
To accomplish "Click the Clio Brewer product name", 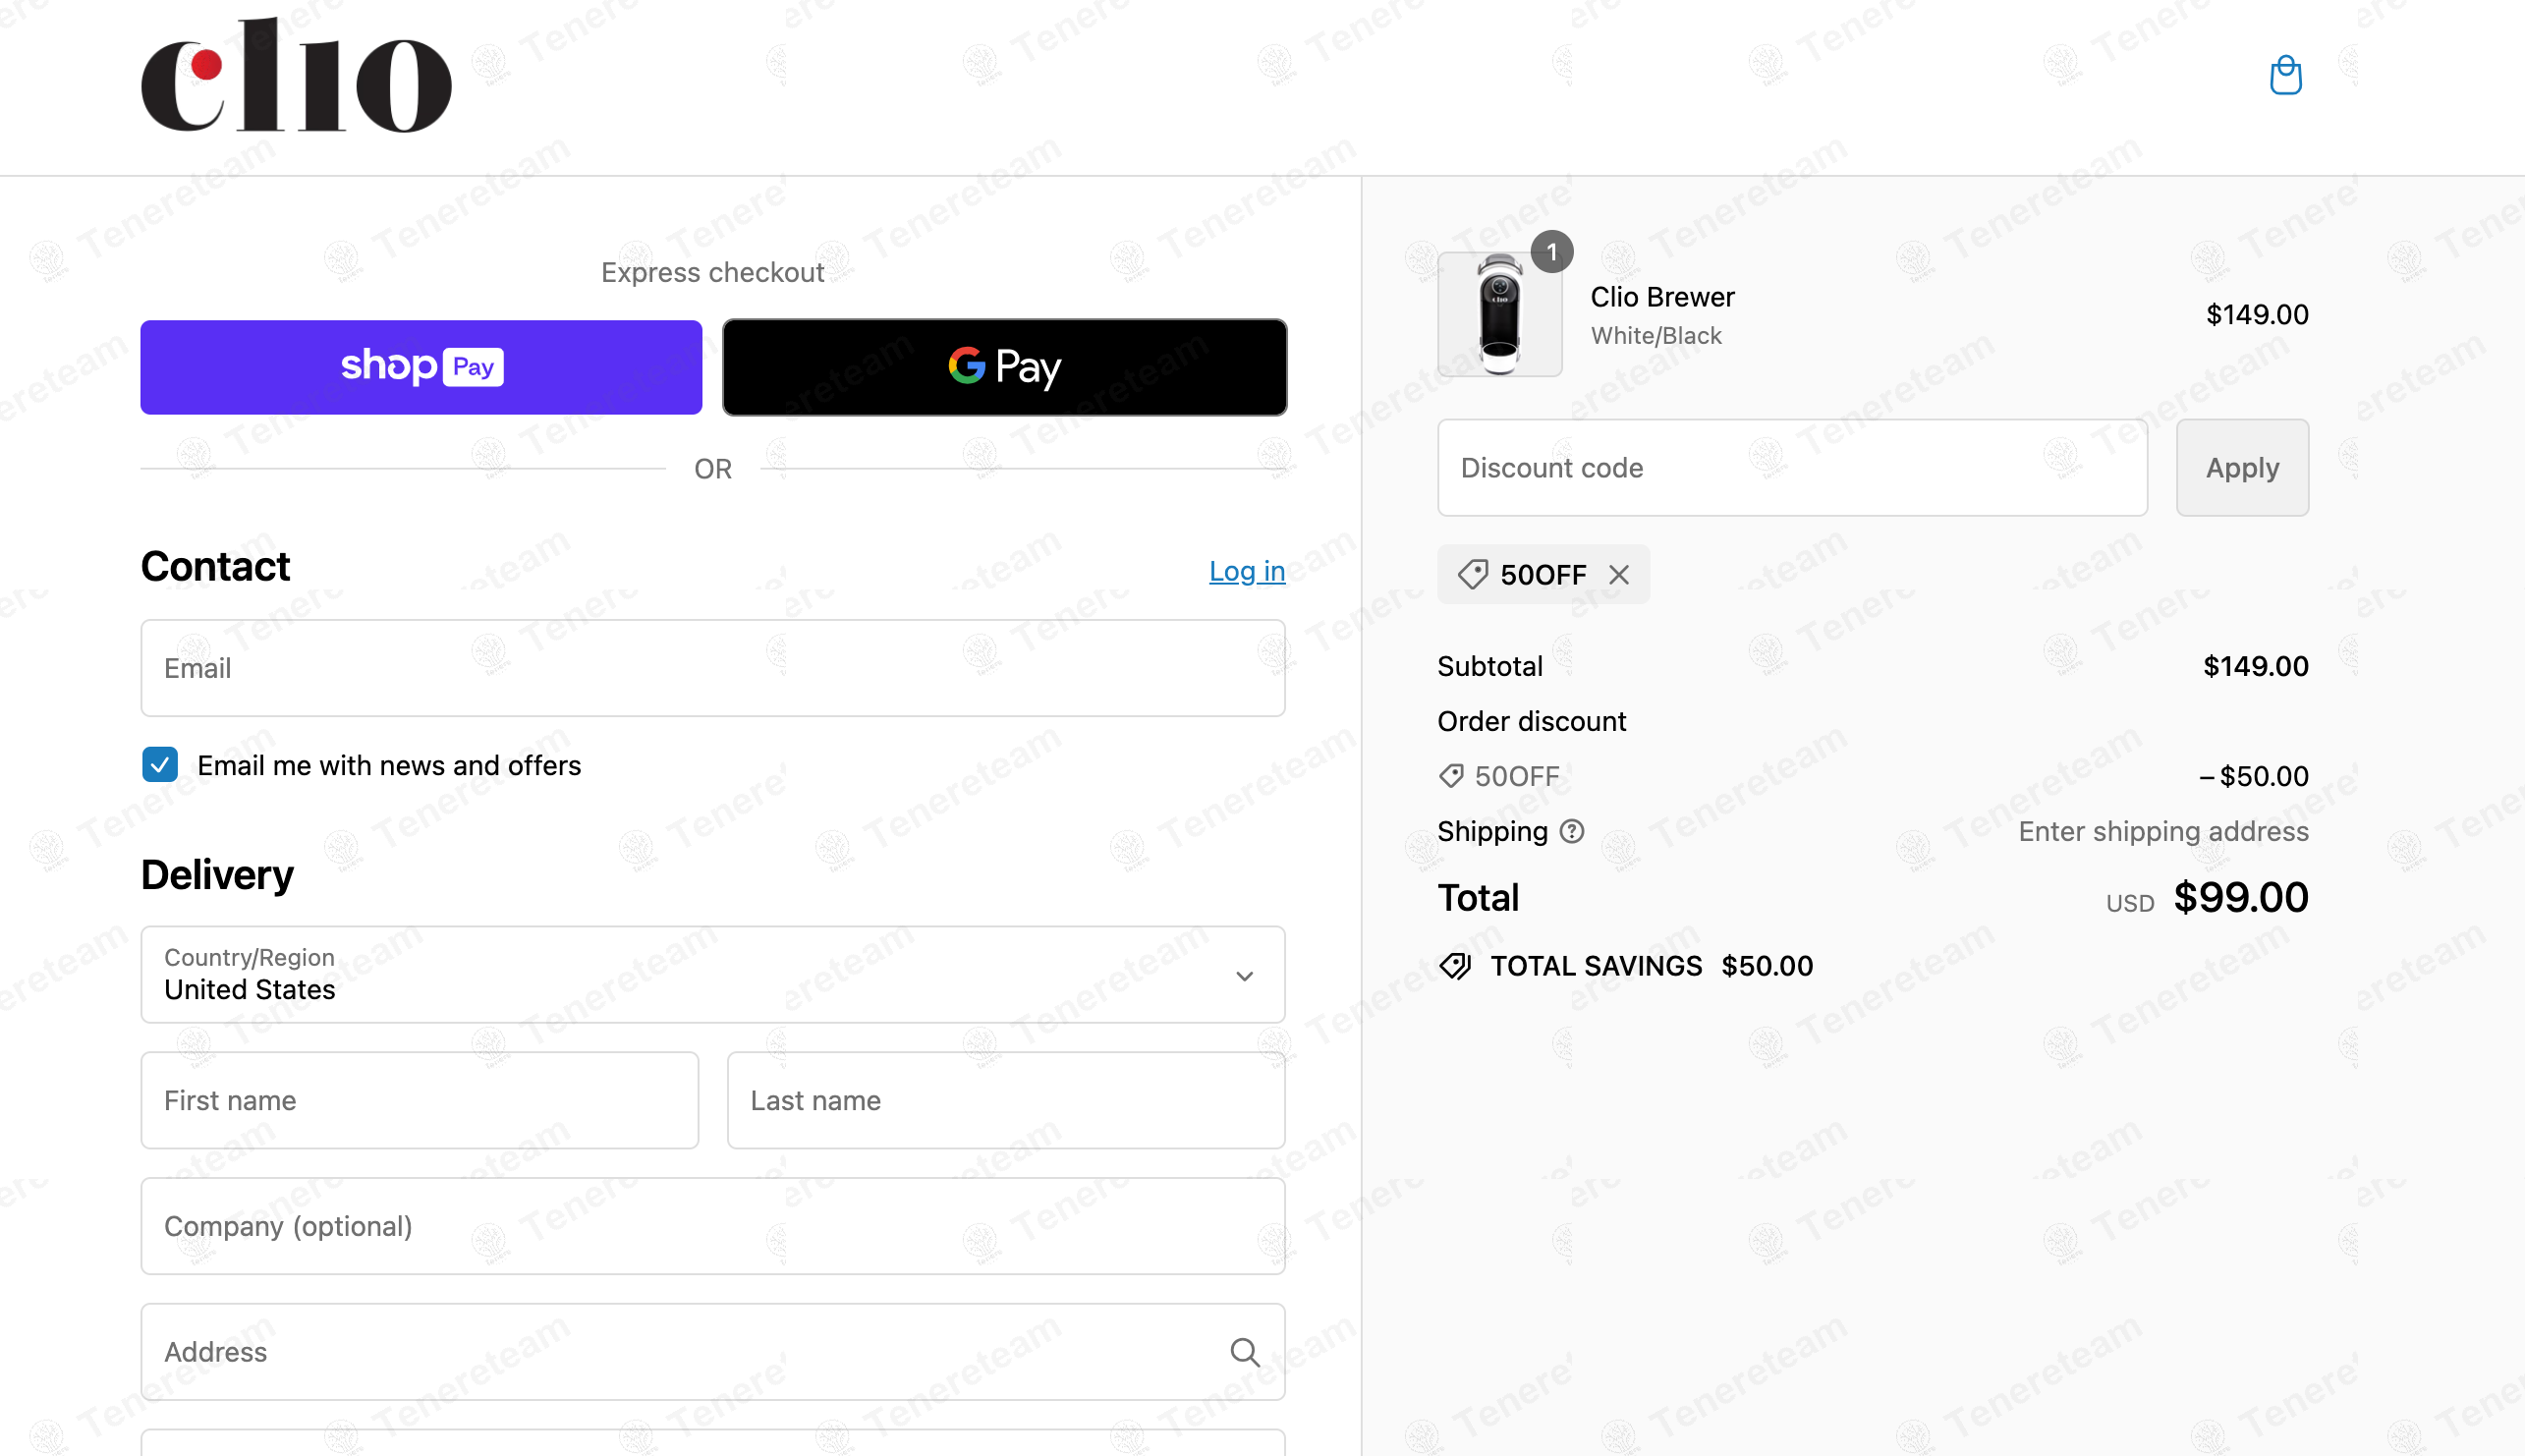I will point(1662,297).
